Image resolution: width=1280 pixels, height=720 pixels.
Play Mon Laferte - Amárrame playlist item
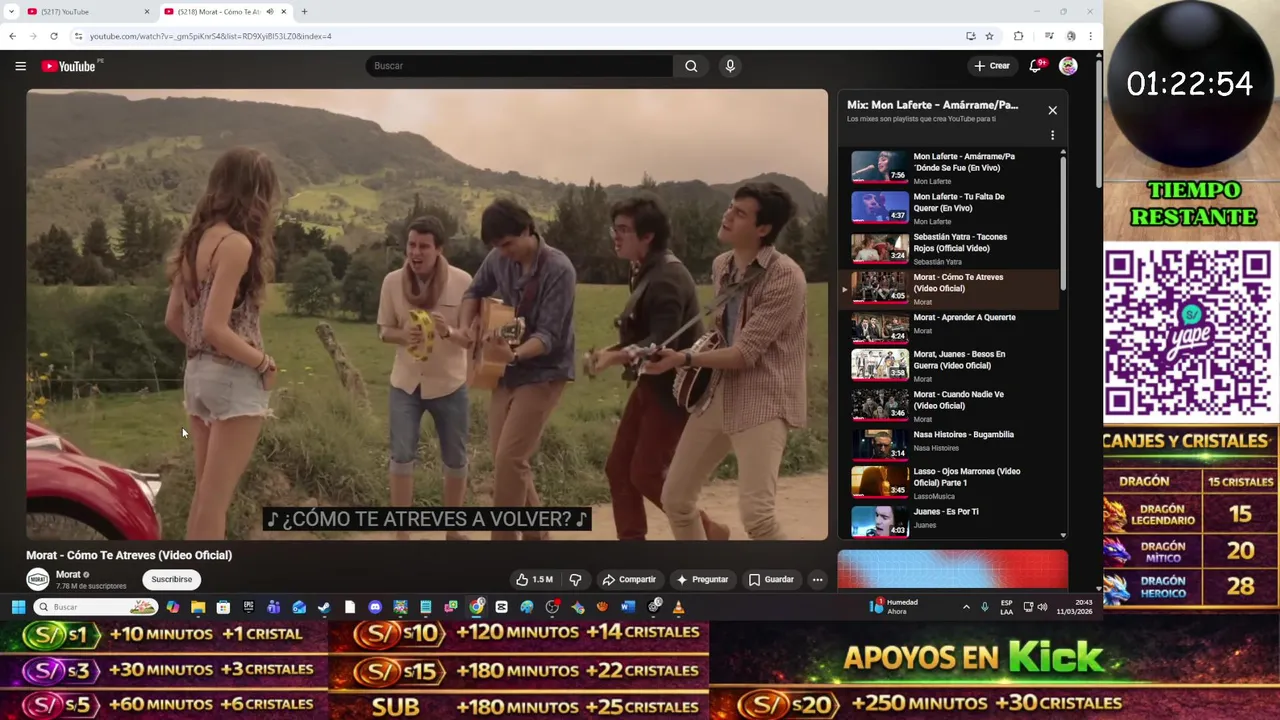[x=950, y=168]
